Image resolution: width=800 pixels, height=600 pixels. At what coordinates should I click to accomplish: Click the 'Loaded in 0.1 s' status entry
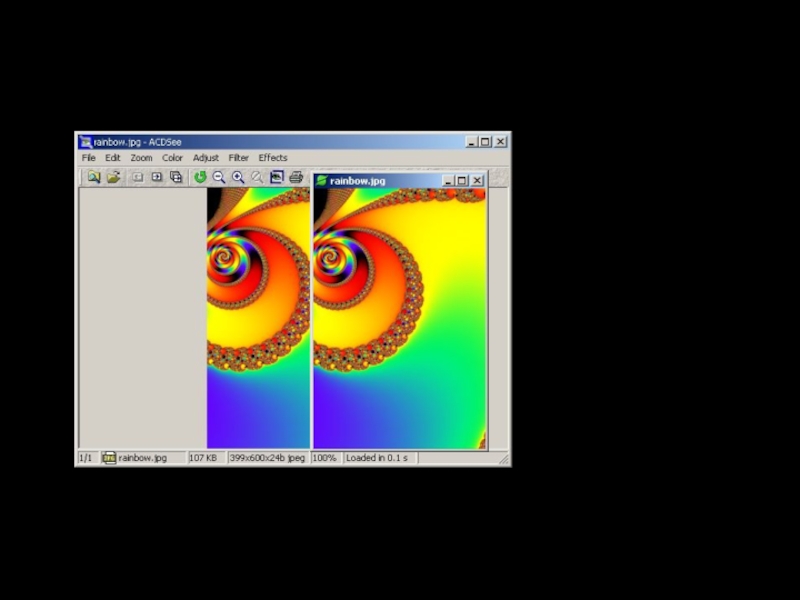click(377, 458)
